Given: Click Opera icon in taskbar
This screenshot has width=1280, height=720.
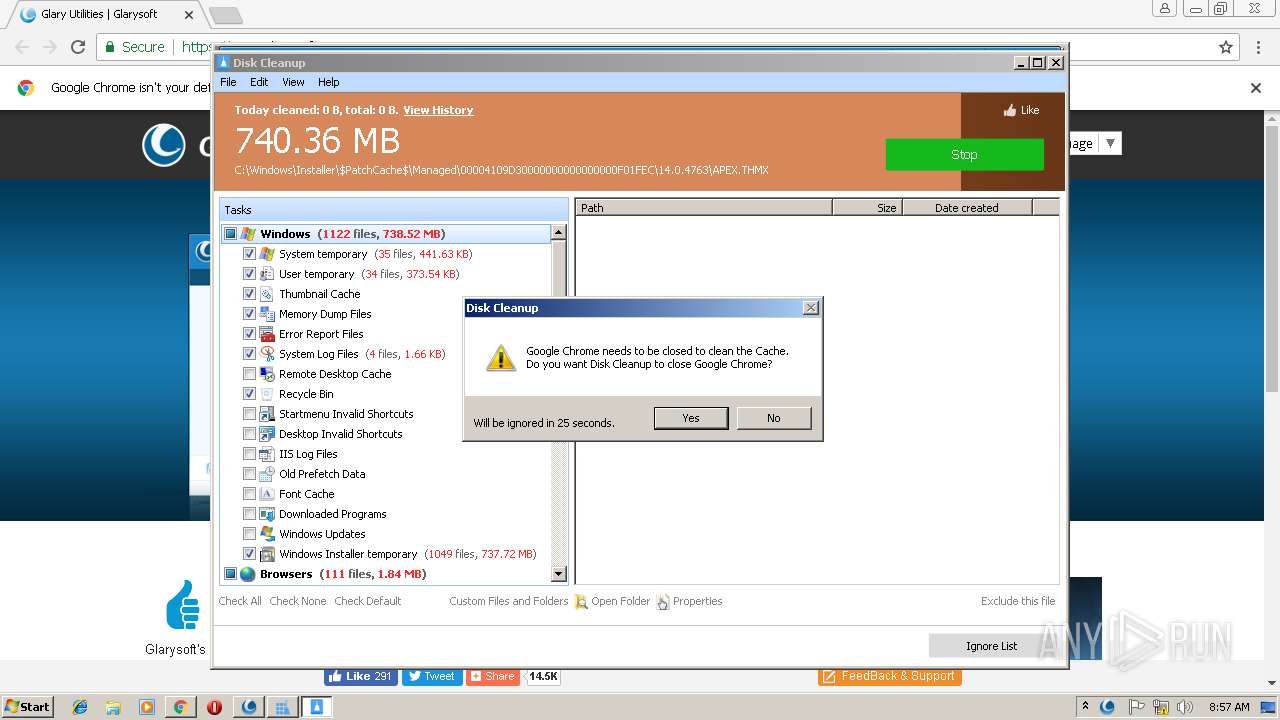Looking at the screenshot, I should pos(214,707).
